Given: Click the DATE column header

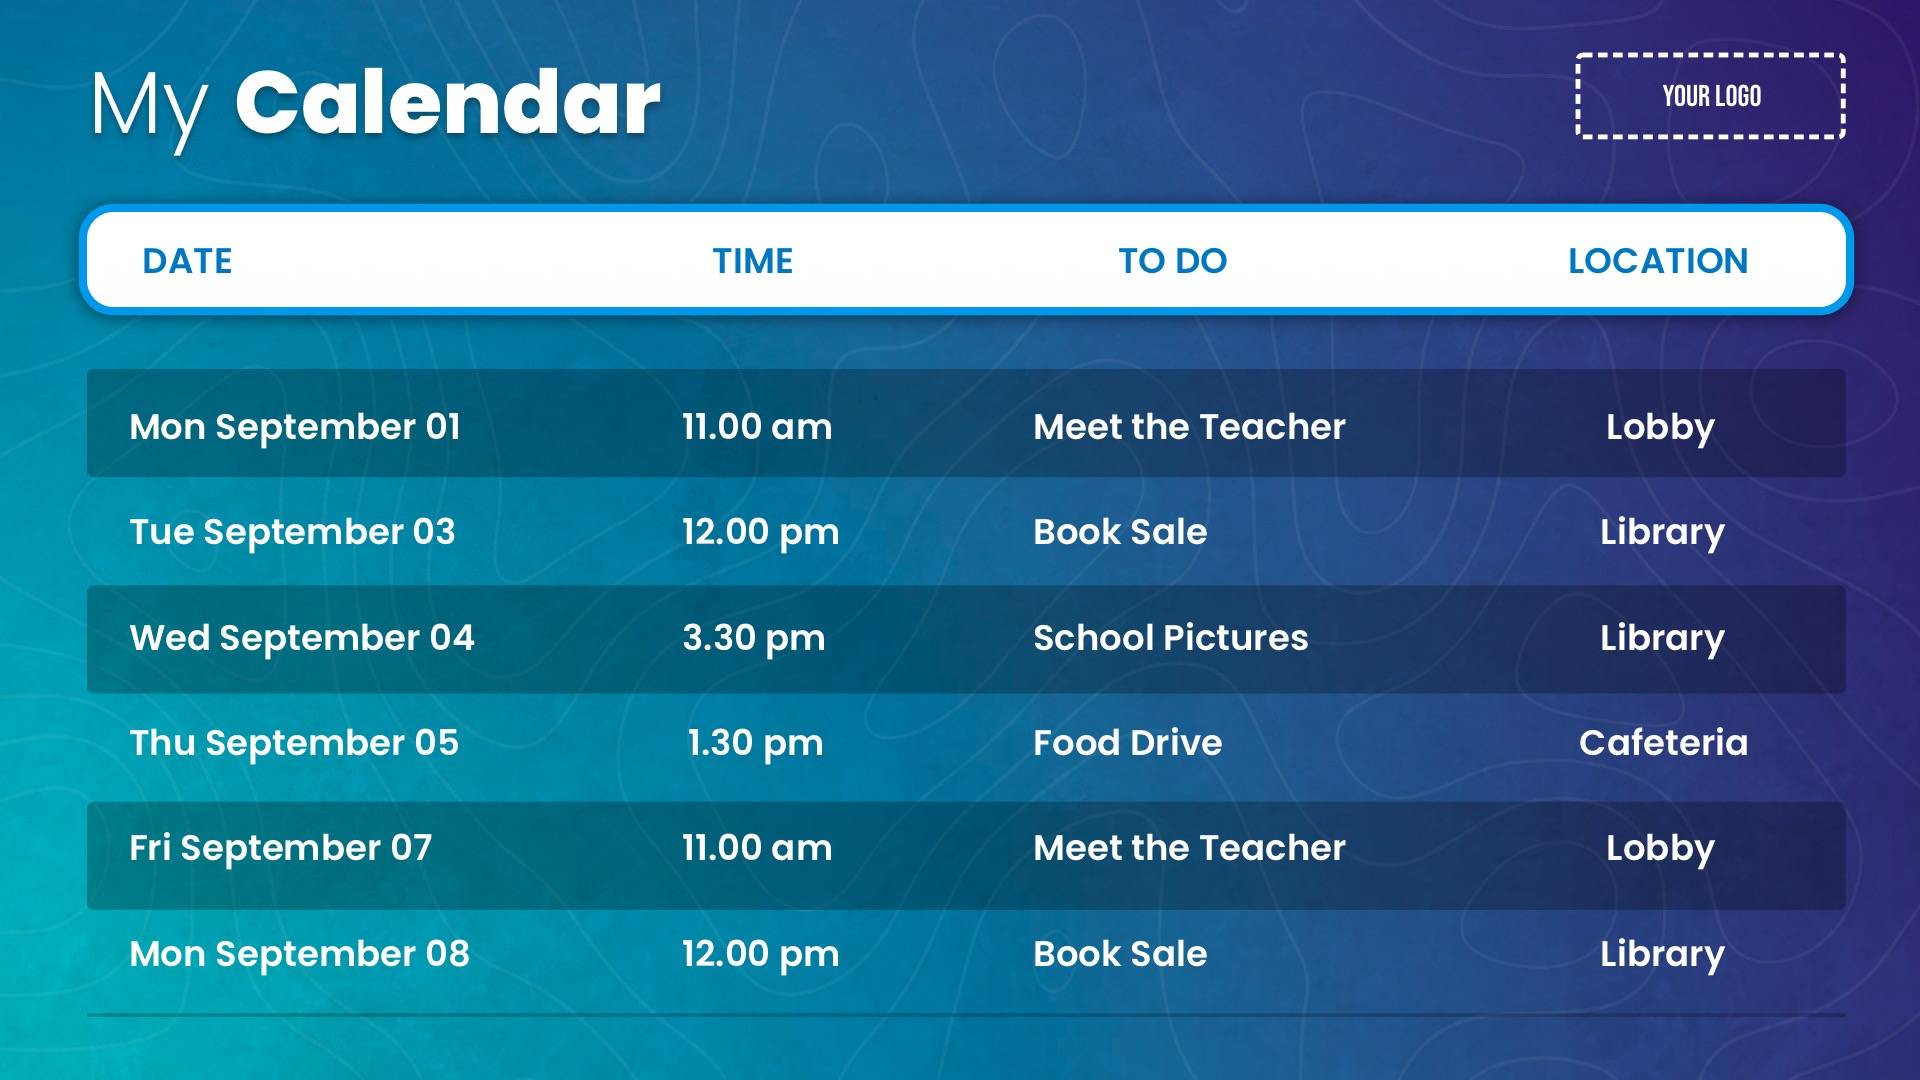Looking at the screenshot, I should (187, 261).
